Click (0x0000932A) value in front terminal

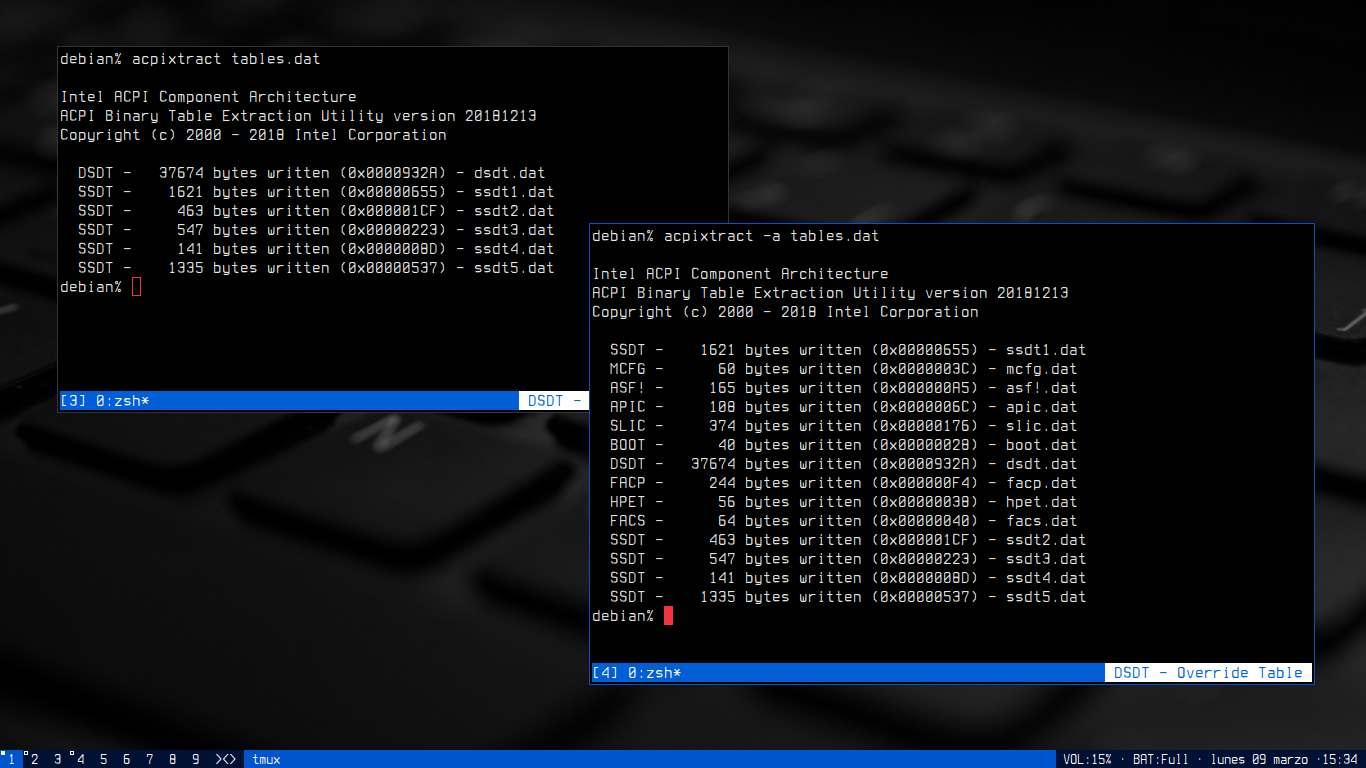coord(924,464)
